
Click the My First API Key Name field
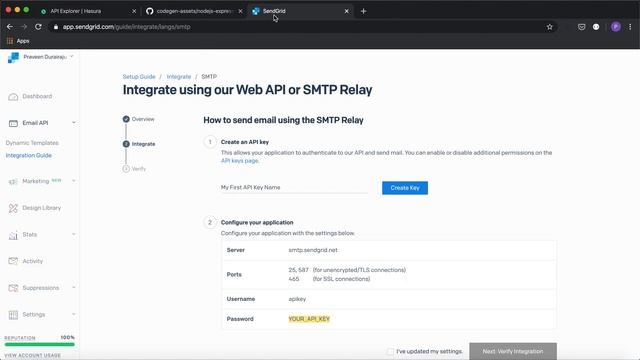294,187
